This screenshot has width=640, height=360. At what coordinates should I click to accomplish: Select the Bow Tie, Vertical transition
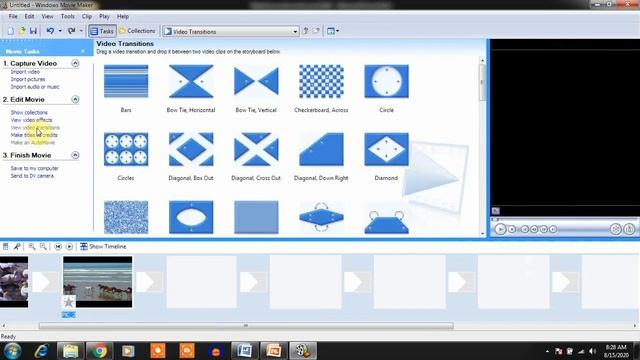pyautogui.click(x=256, y=81)
